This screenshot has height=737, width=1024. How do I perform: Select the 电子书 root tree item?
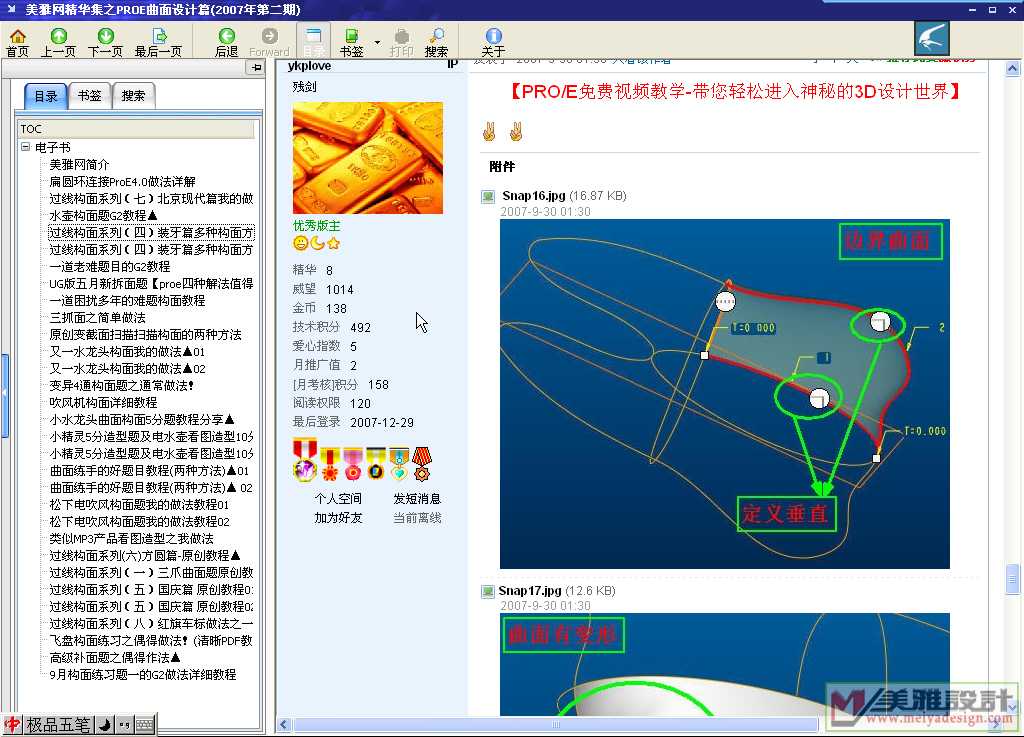(53, 148)
